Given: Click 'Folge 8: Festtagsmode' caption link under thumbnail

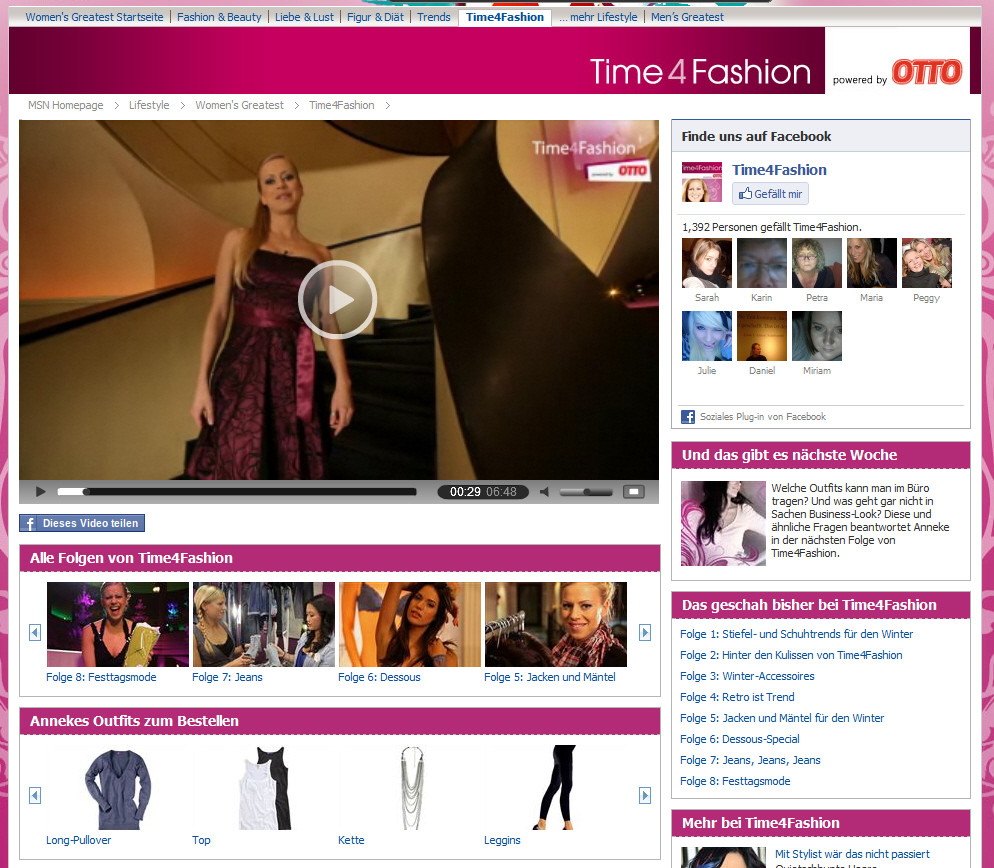Looking at the screenshot, I should point(101,677).
